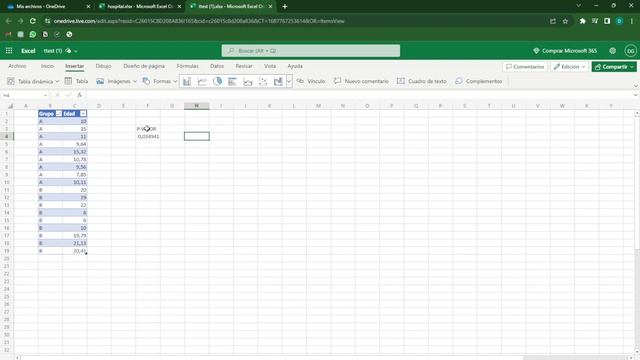Expand the ribbon display options chevron
Image resolution: width=640 pixels, height=360 pixels.
point(636,86)
